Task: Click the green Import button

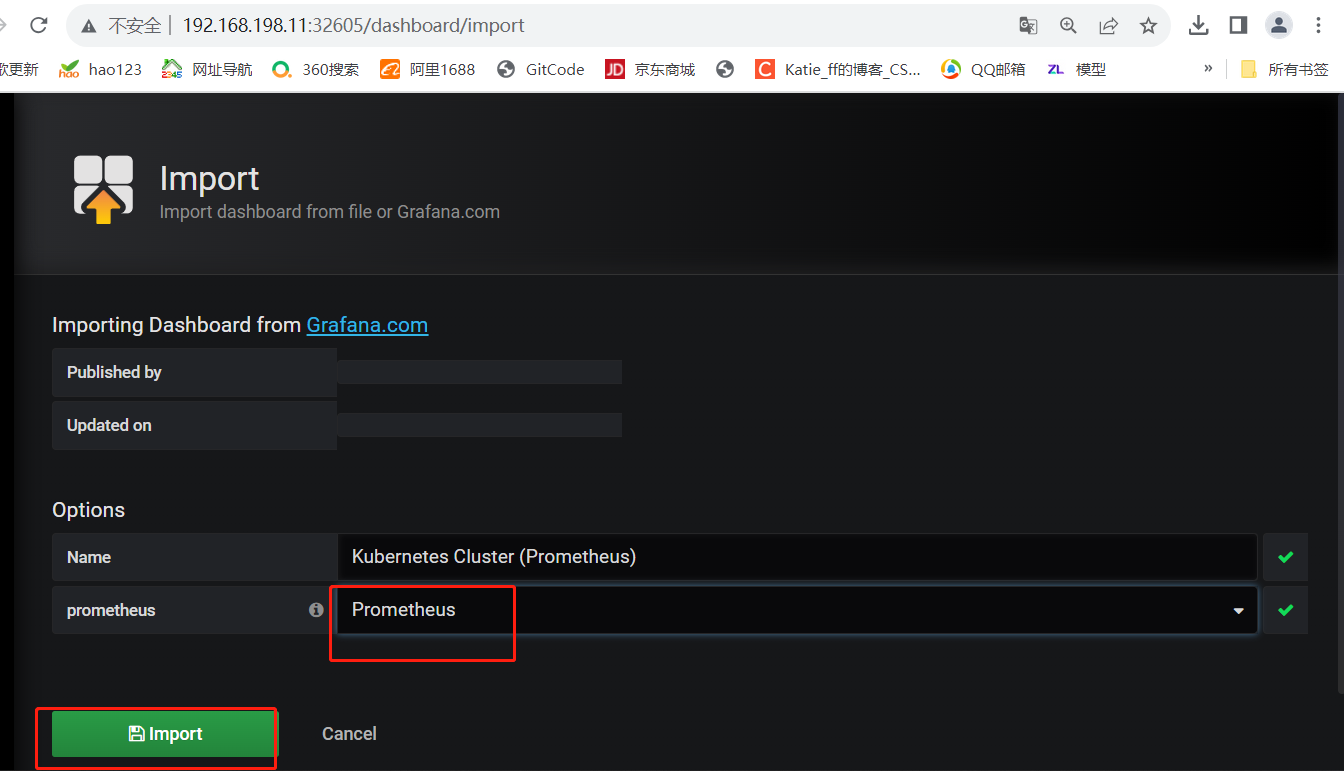Action: click(164, 734)
